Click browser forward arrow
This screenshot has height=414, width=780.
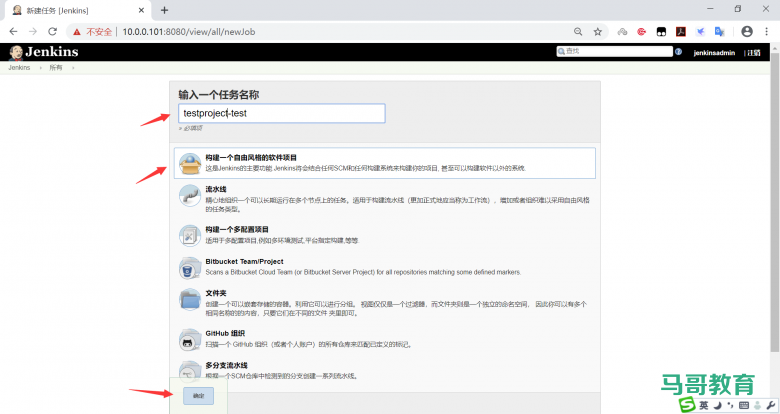point(33,31)
